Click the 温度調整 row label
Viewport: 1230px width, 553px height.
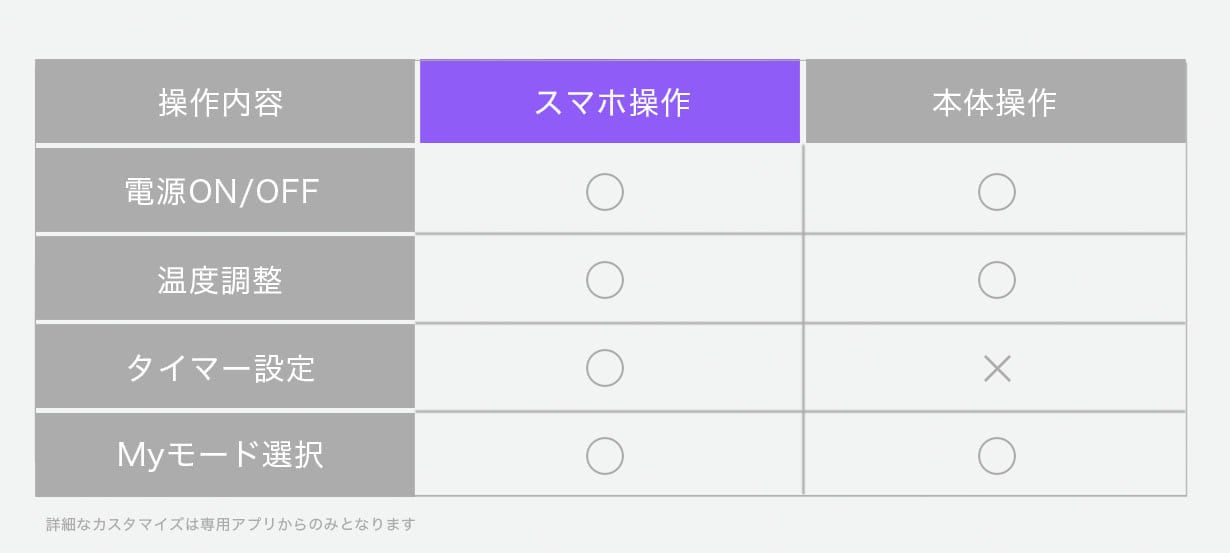click(x=225, y=280)
